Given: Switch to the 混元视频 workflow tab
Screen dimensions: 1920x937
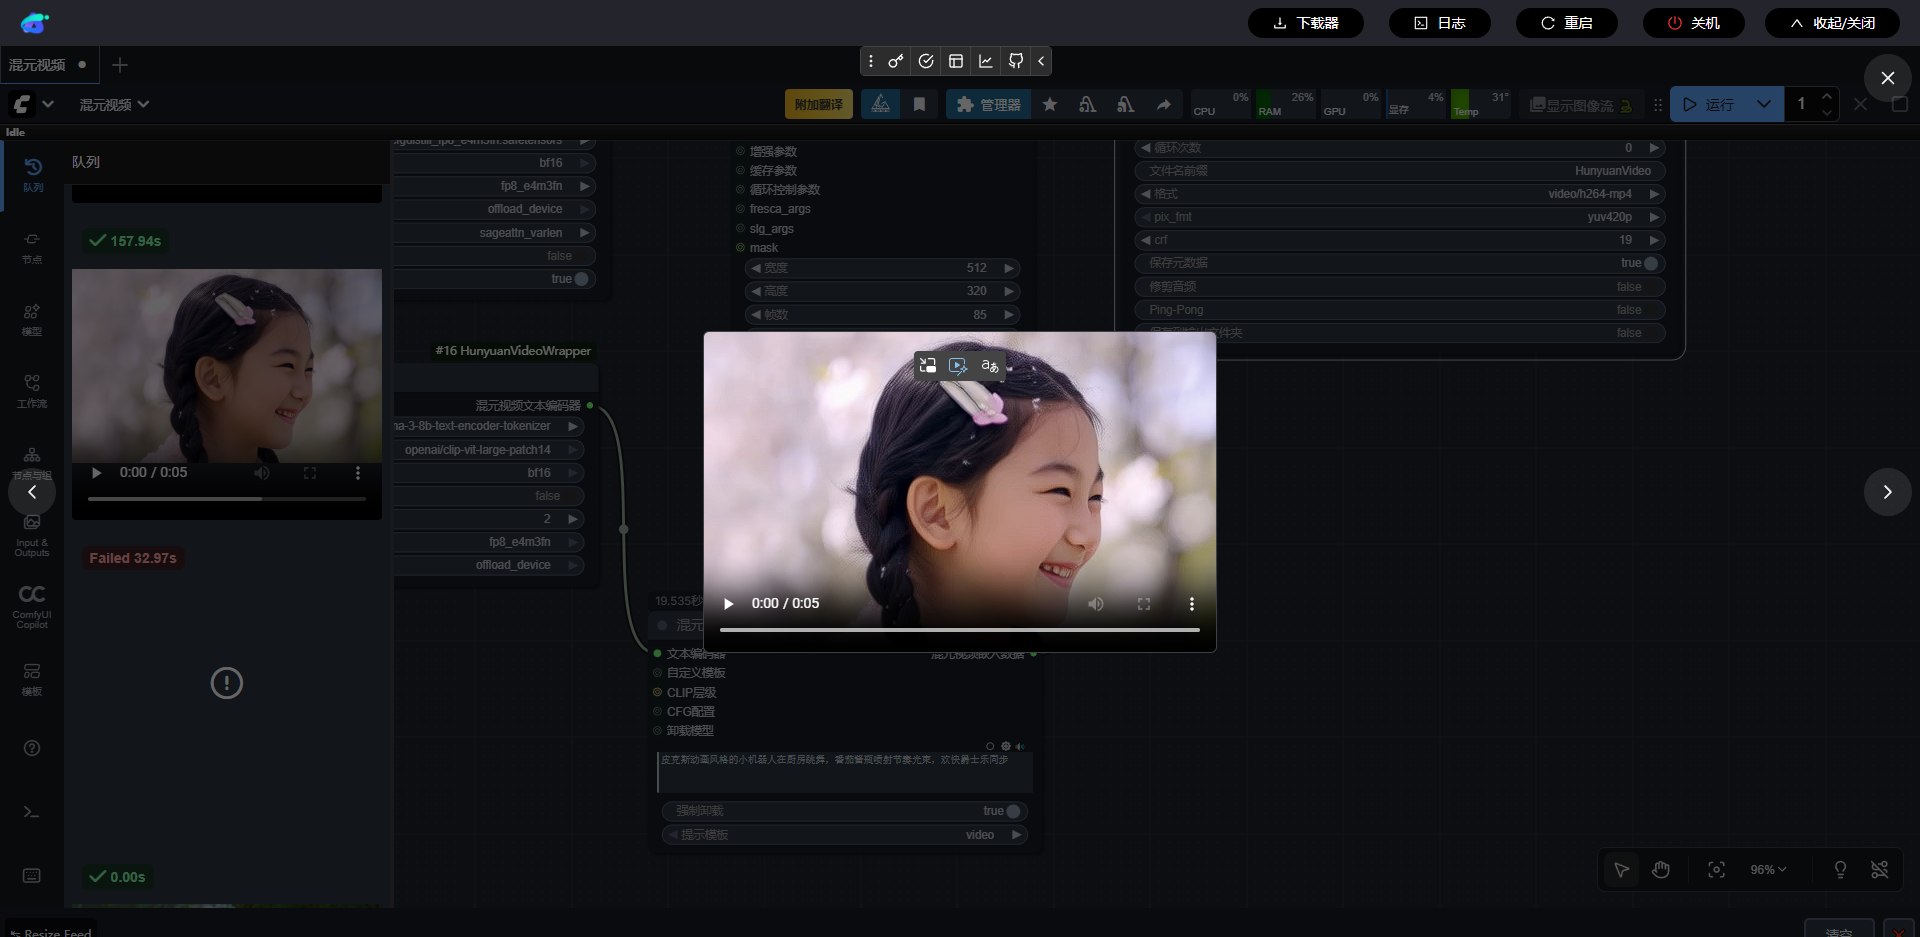Looking at the screenshot, I should pos(49,65).
